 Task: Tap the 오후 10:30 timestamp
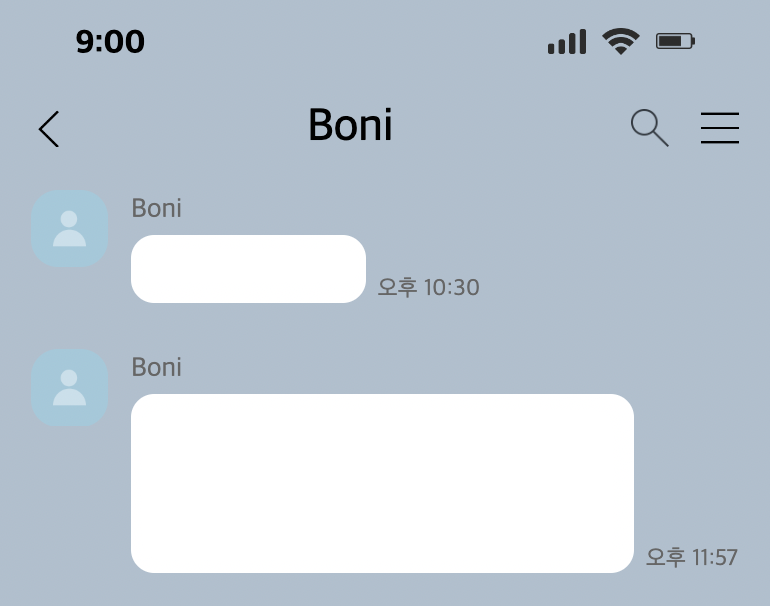pos(428,287)
